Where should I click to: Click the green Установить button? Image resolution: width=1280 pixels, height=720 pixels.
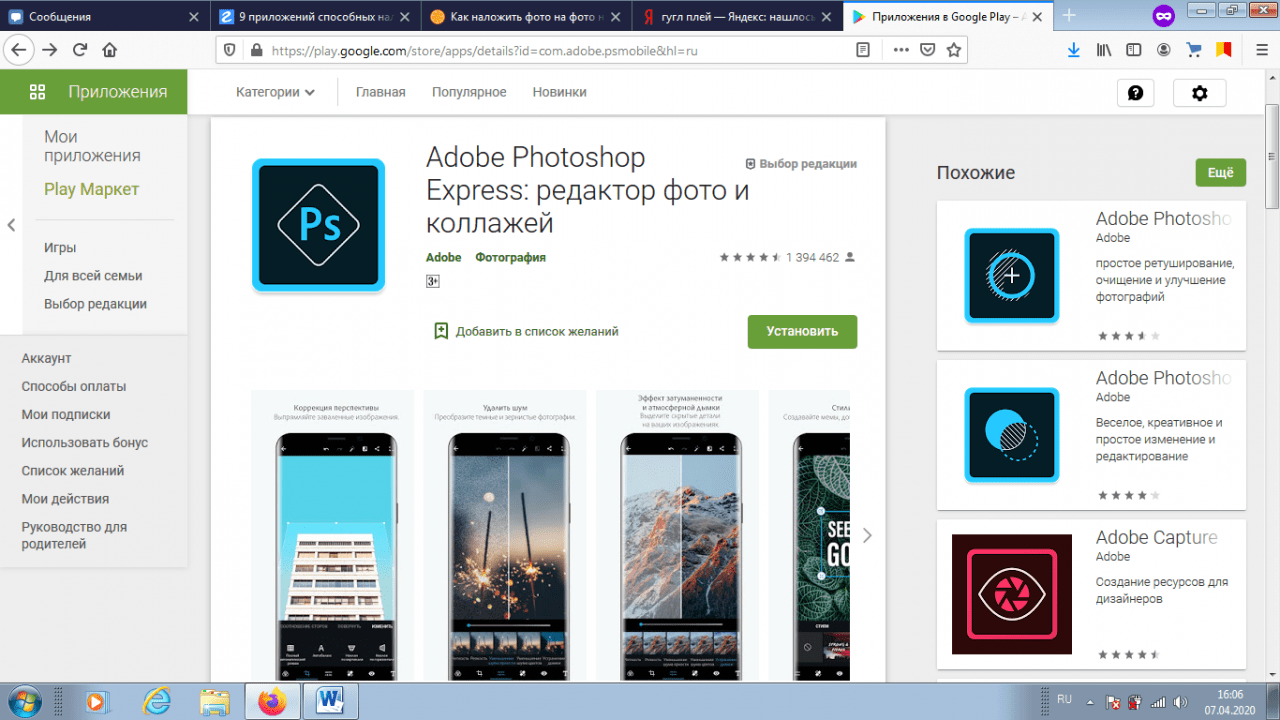[802, 332]
